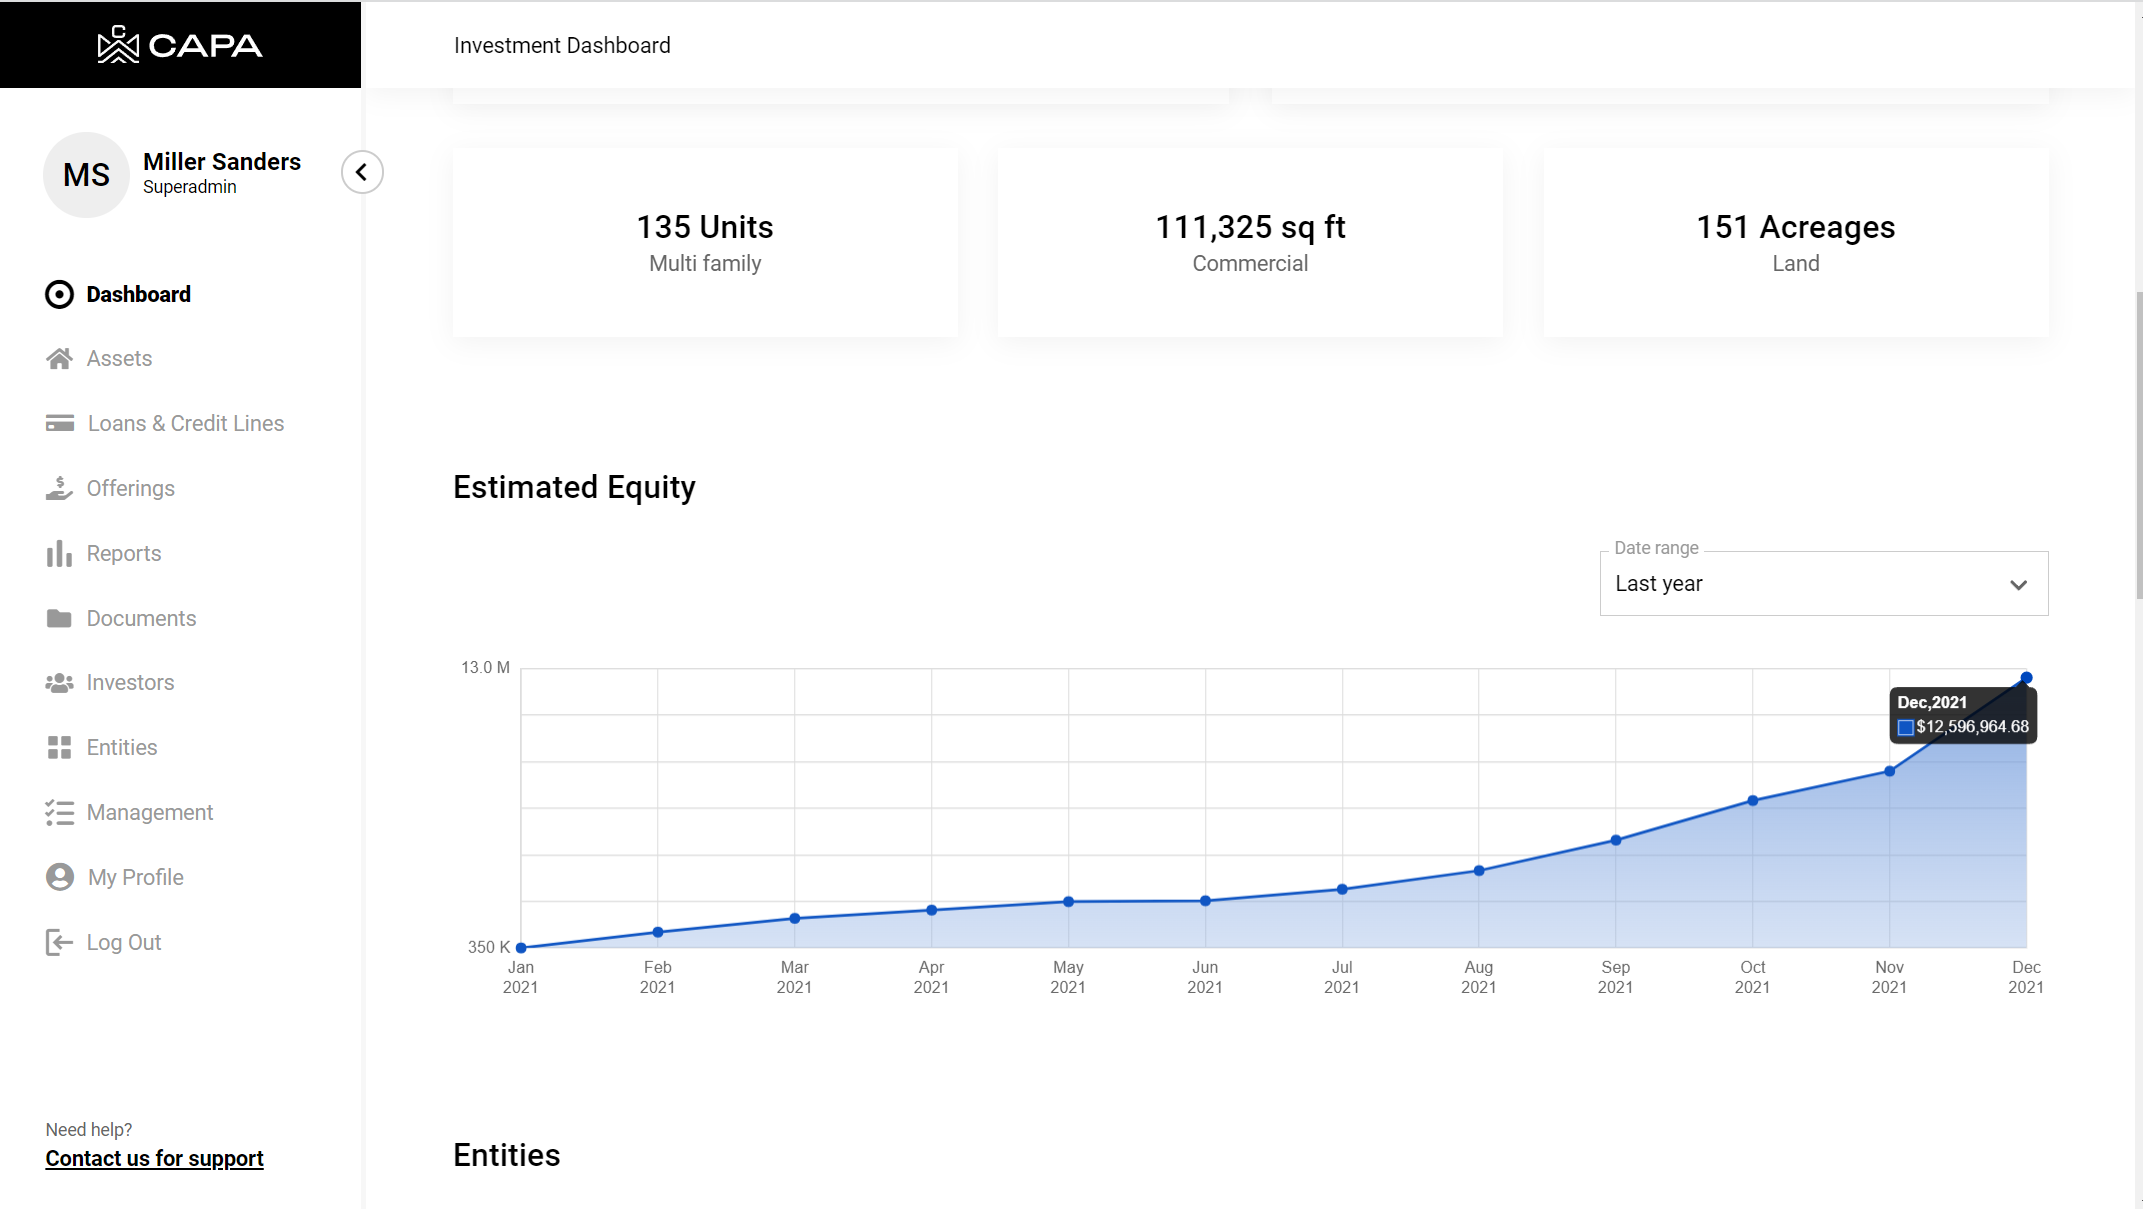Click the Documents folder icon

click(x=59, y=619)
